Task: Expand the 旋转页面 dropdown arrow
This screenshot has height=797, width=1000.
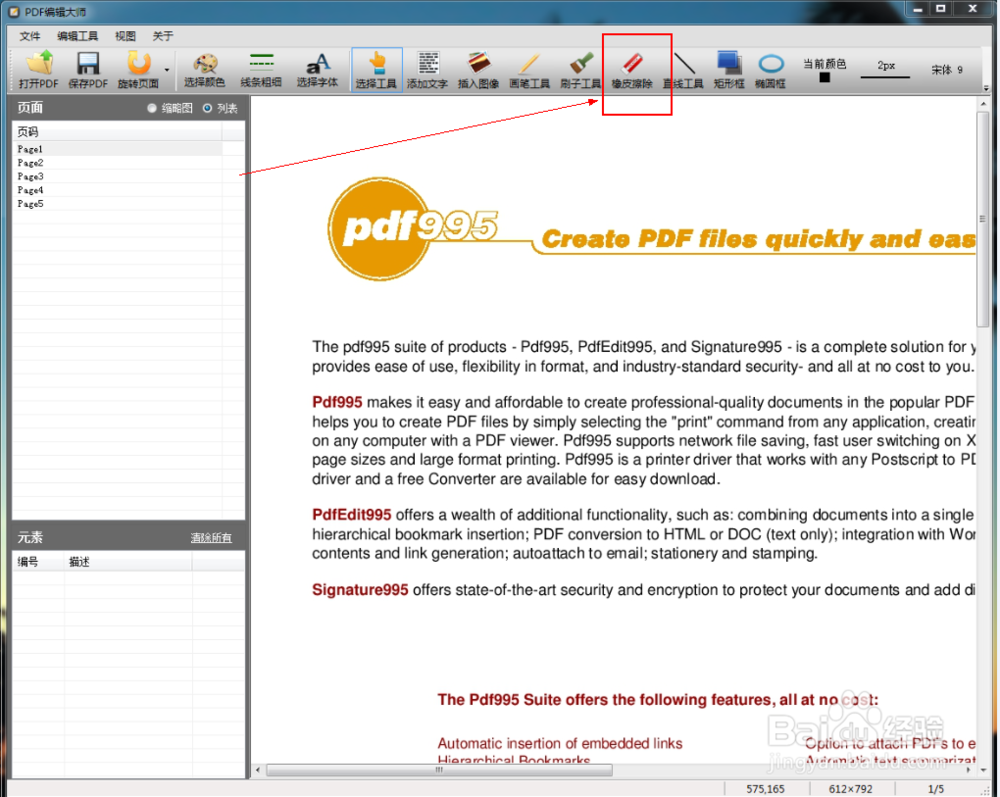Action: 167,69
